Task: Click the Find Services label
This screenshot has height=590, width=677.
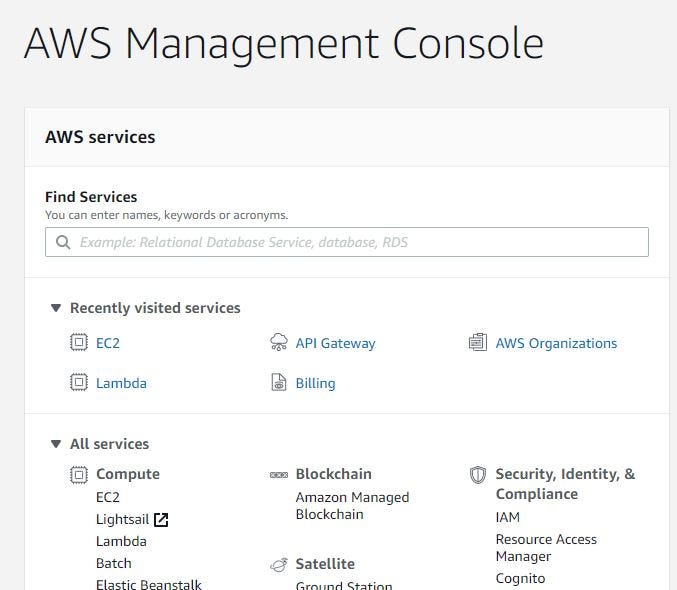Action: 91,197
